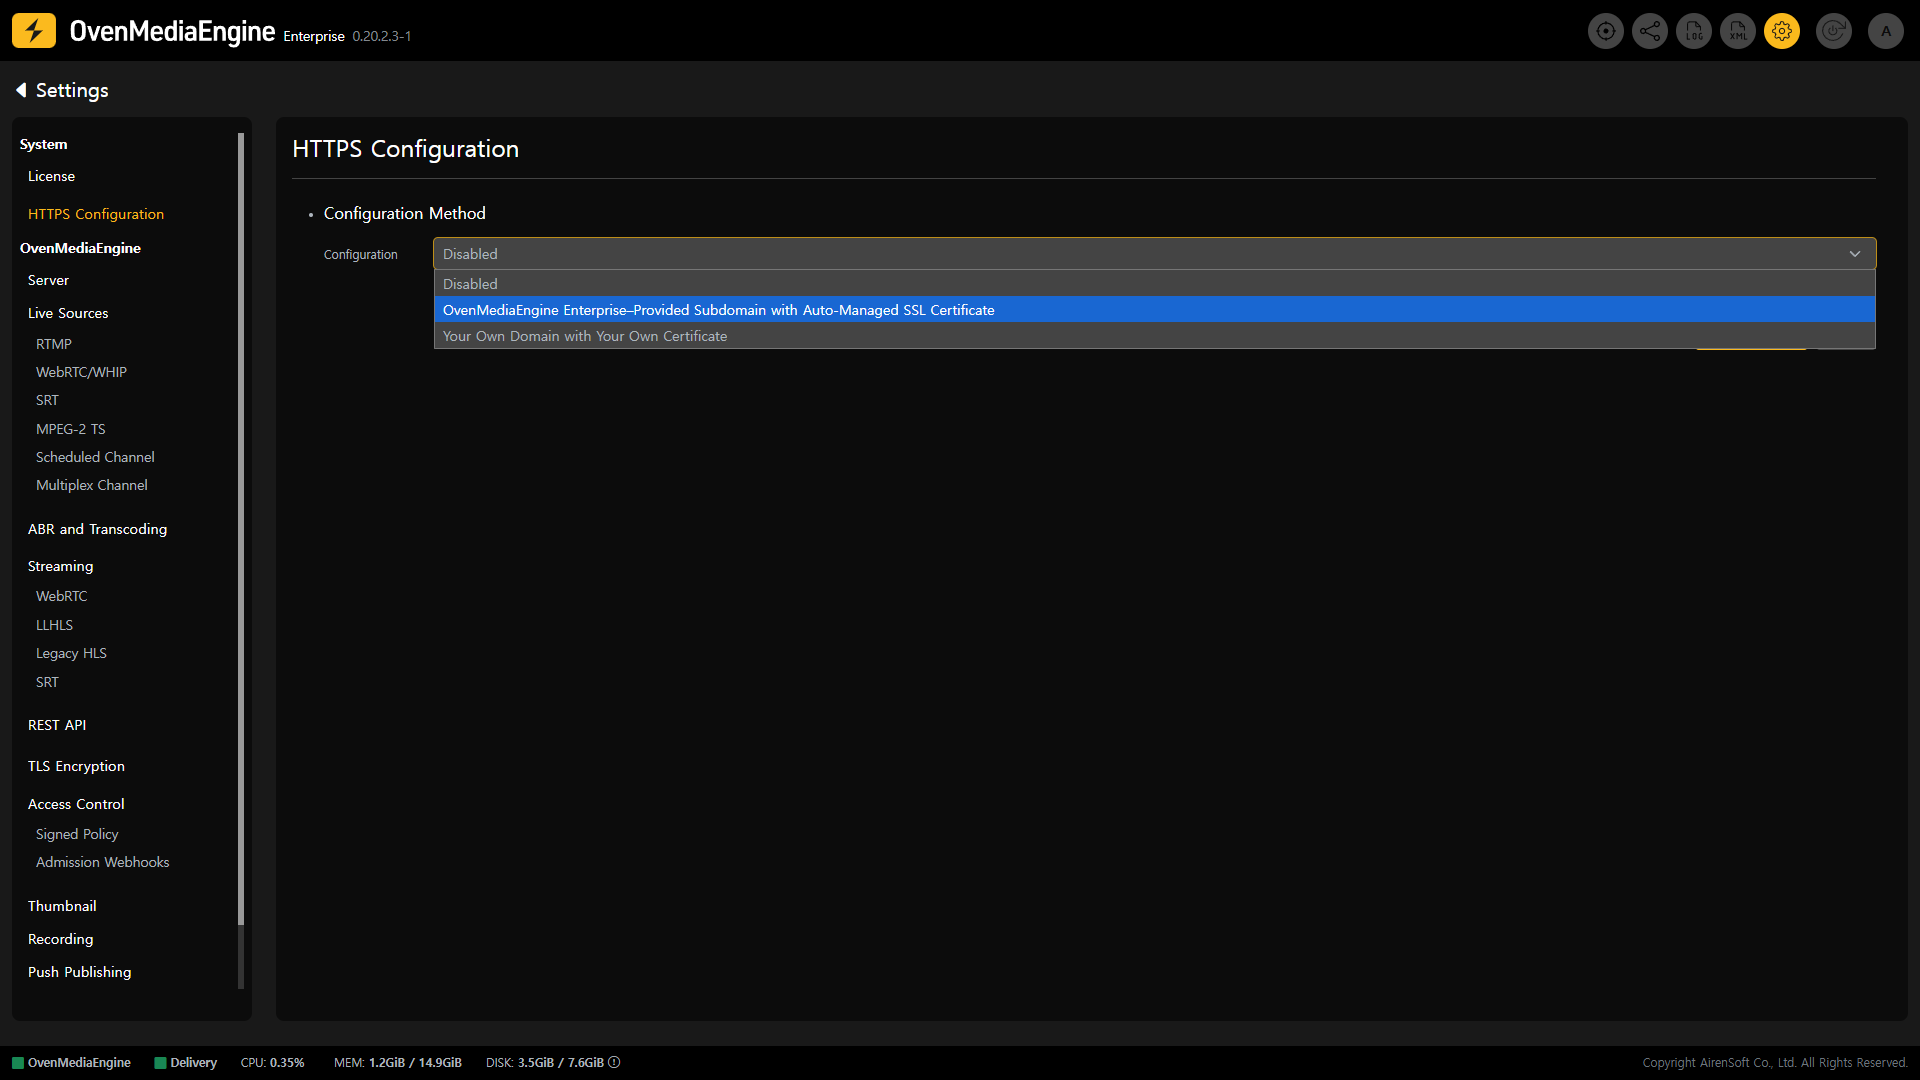Click the OvenMediaEngine lightning logo
Screen dimensions: 1920x1080
pyautogui.click(x=34, y=31)
